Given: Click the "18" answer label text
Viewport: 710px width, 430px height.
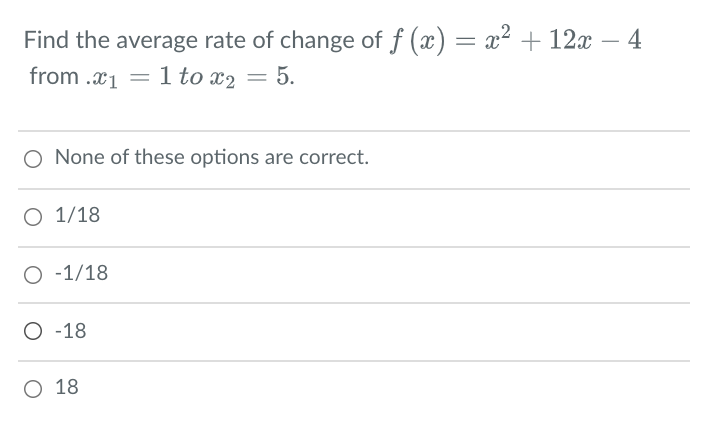Looking at the screenshot, I should coord(67,387).
